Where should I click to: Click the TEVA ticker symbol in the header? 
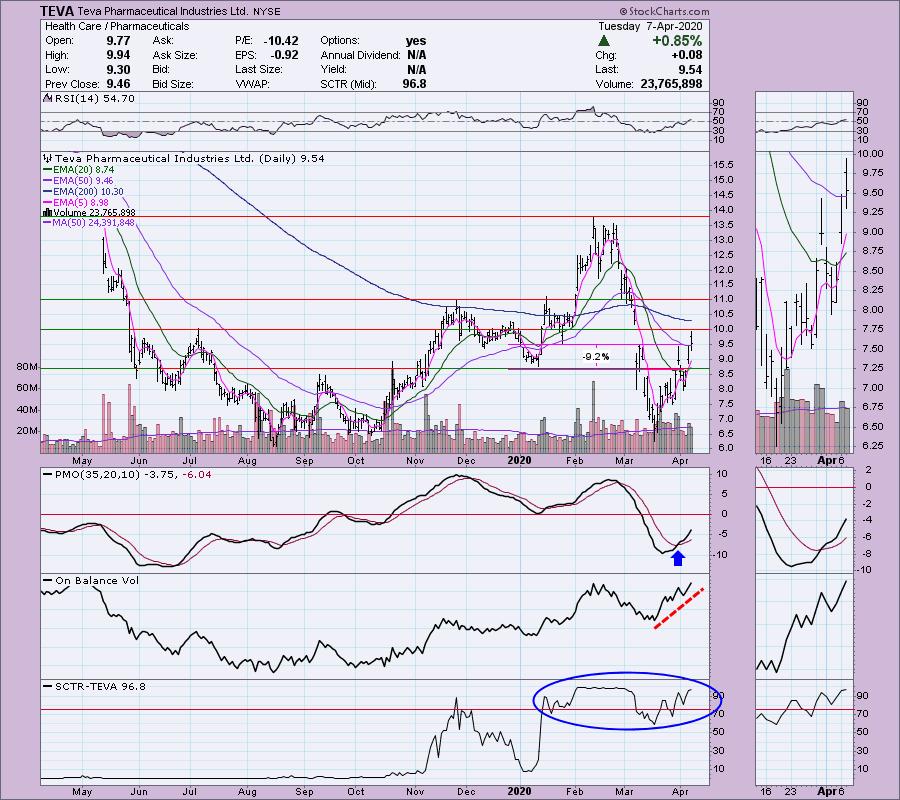[57, 11]
